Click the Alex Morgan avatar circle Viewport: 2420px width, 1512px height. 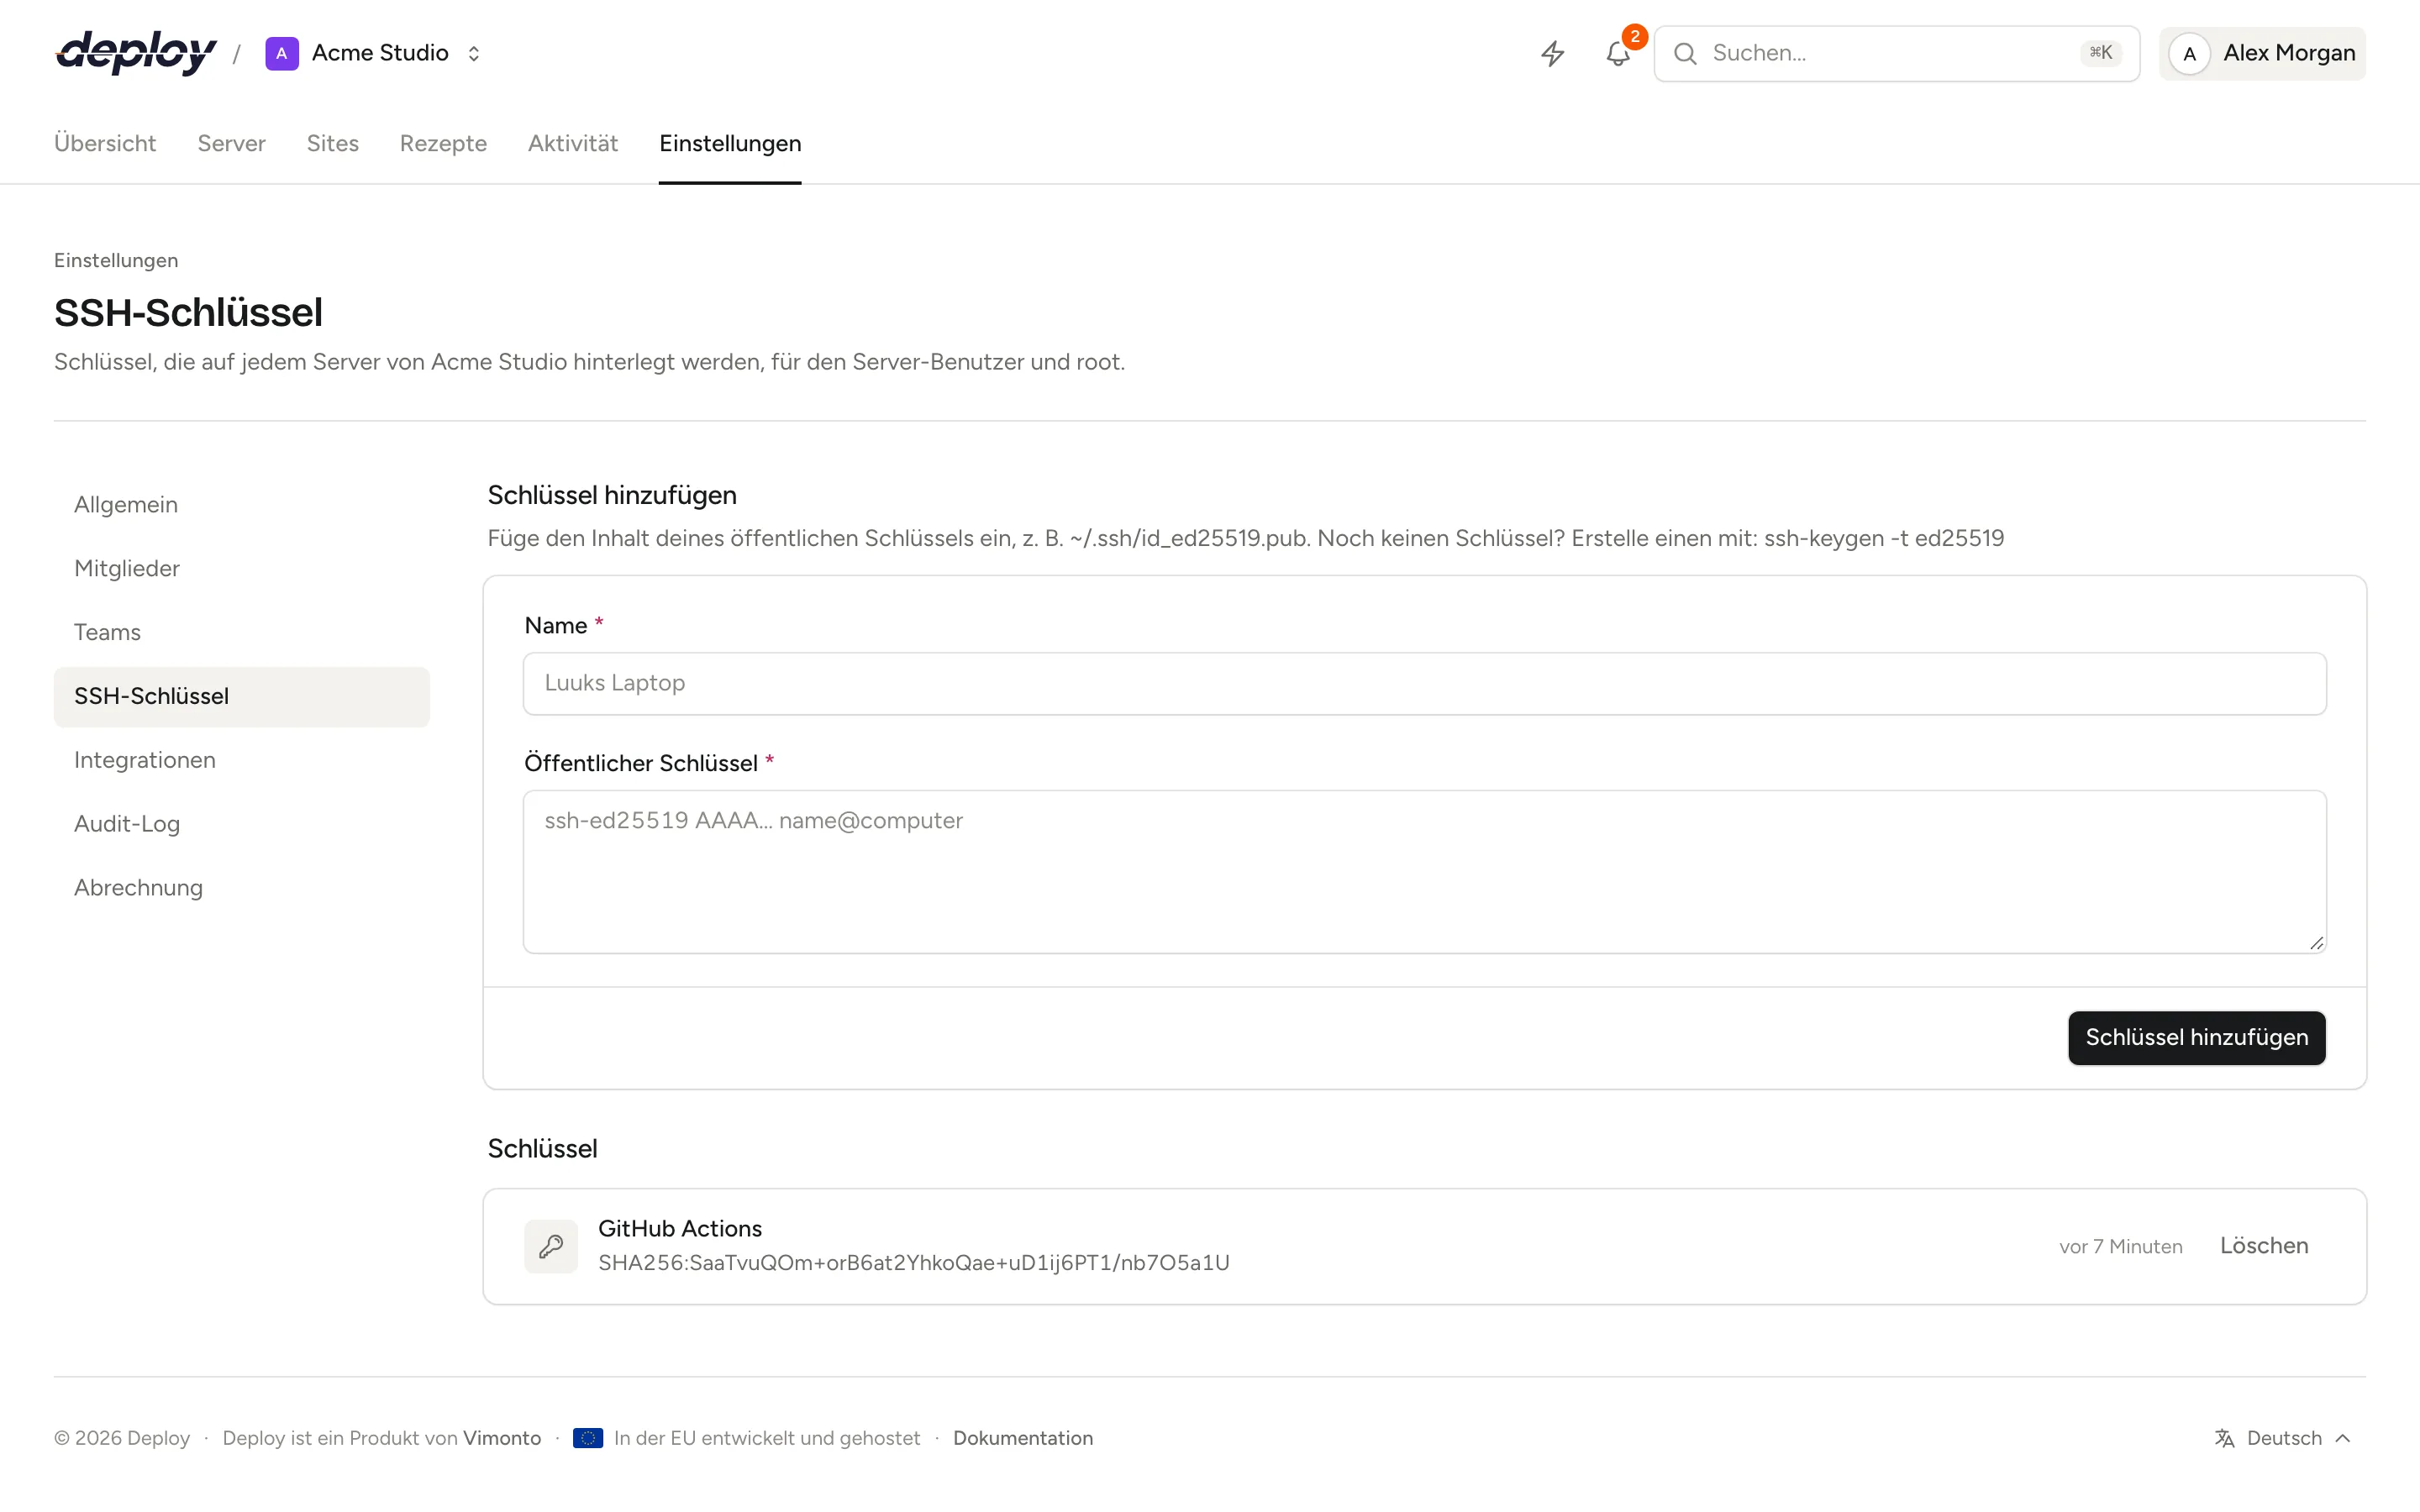[x=2189, y=53]
